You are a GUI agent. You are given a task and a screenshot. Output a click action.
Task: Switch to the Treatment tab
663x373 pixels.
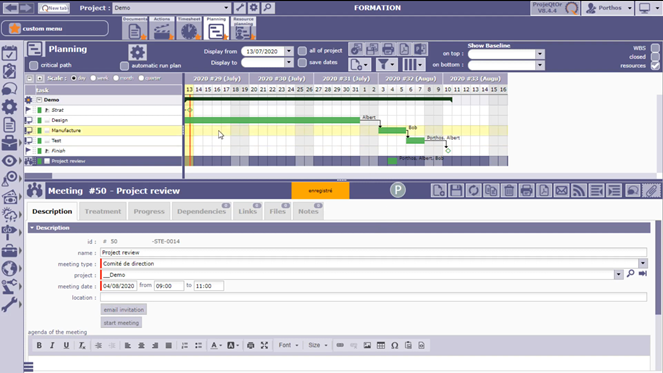point(103,211)
